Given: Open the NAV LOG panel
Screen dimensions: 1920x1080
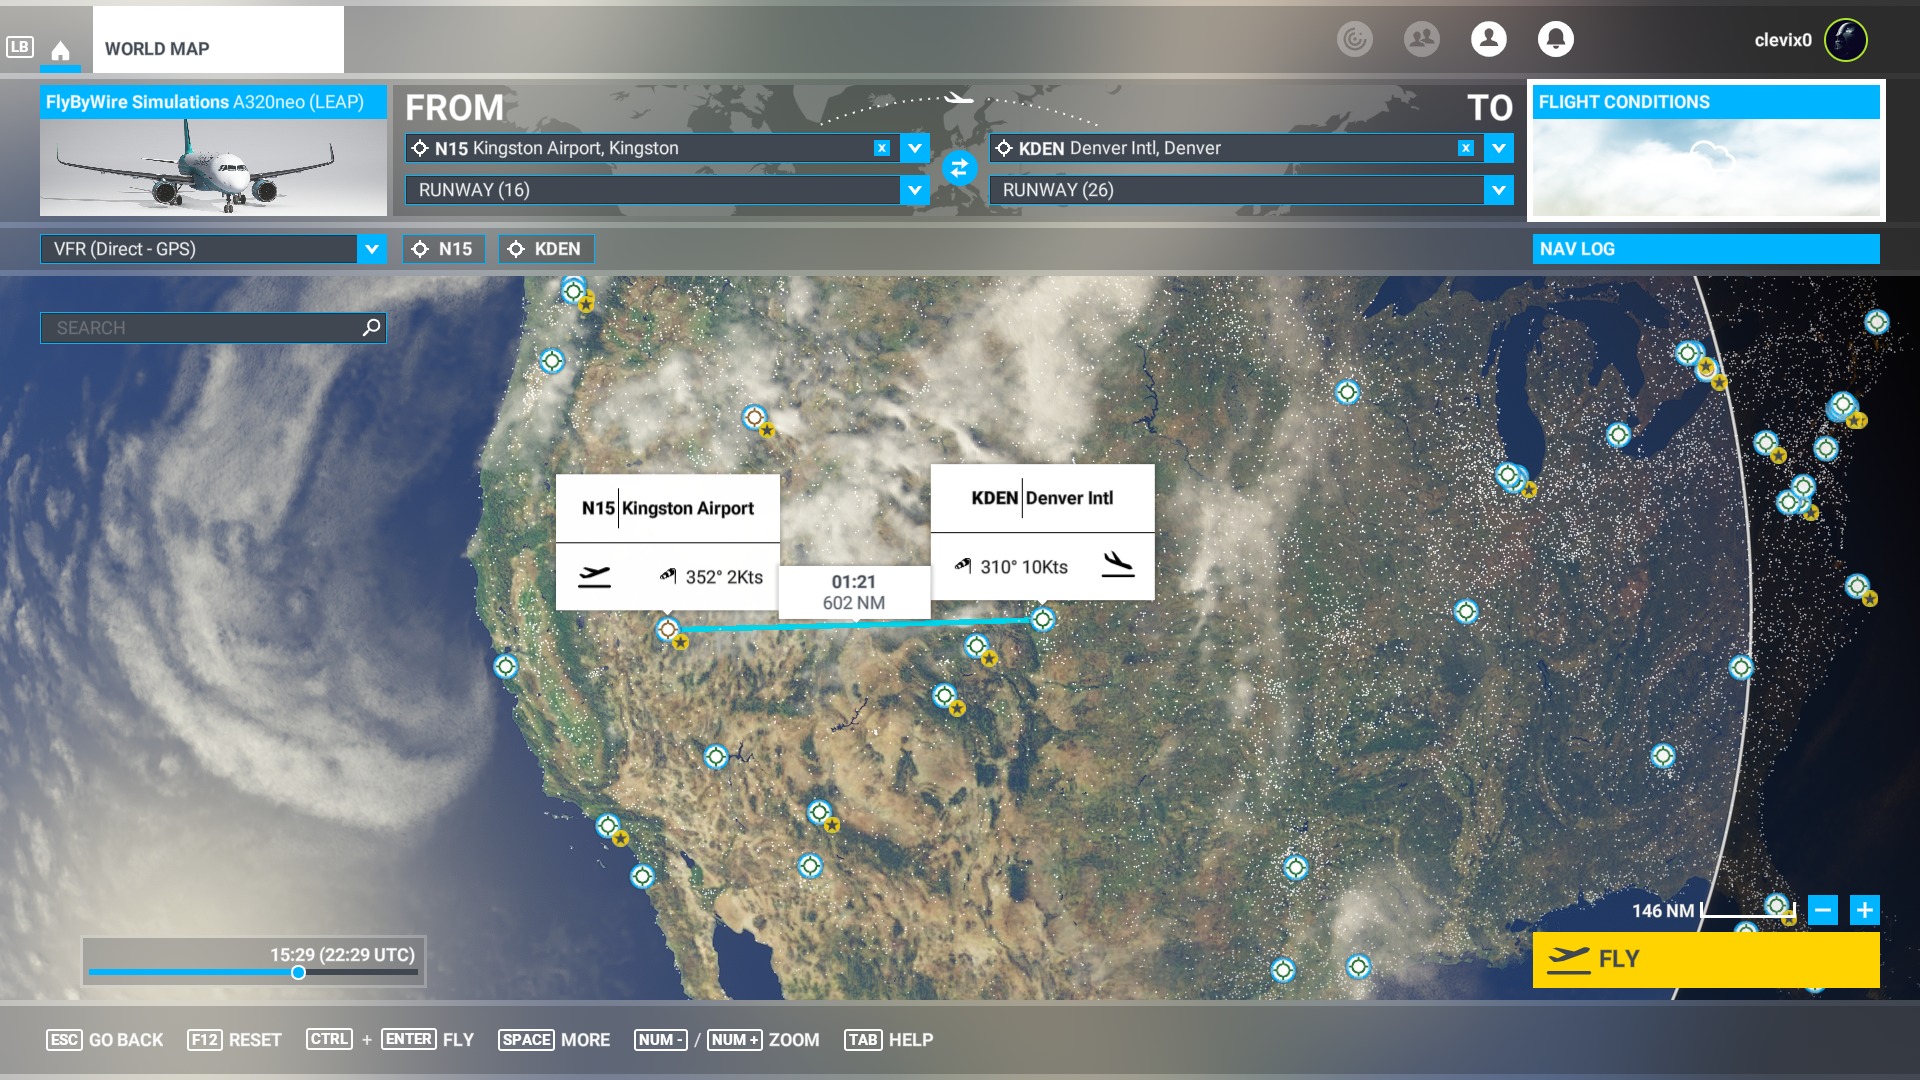Looking at the screenshot, I should tap(1705, 249).
